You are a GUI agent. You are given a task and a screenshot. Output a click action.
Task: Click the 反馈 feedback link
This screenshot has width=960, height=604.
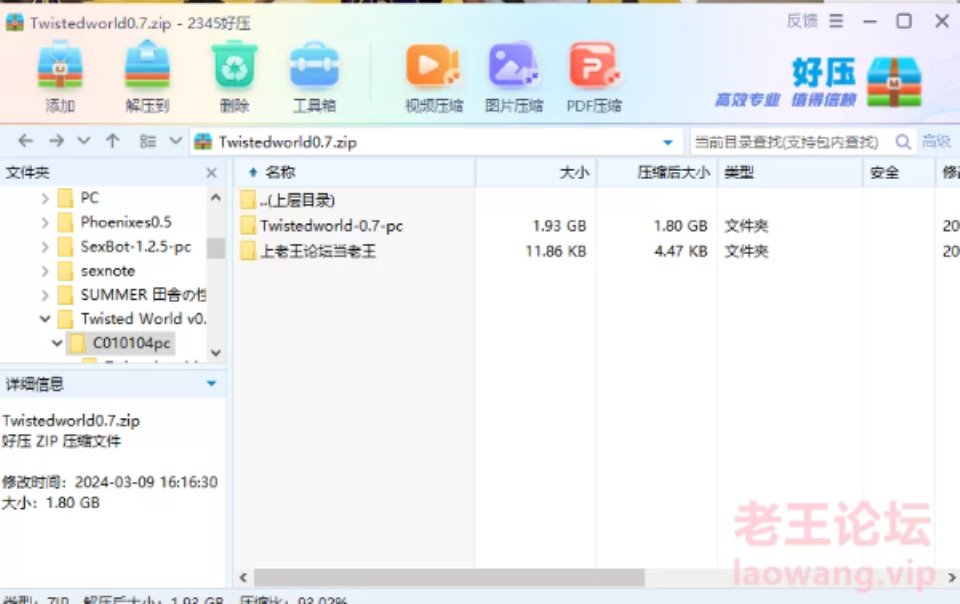coord(802,21)
